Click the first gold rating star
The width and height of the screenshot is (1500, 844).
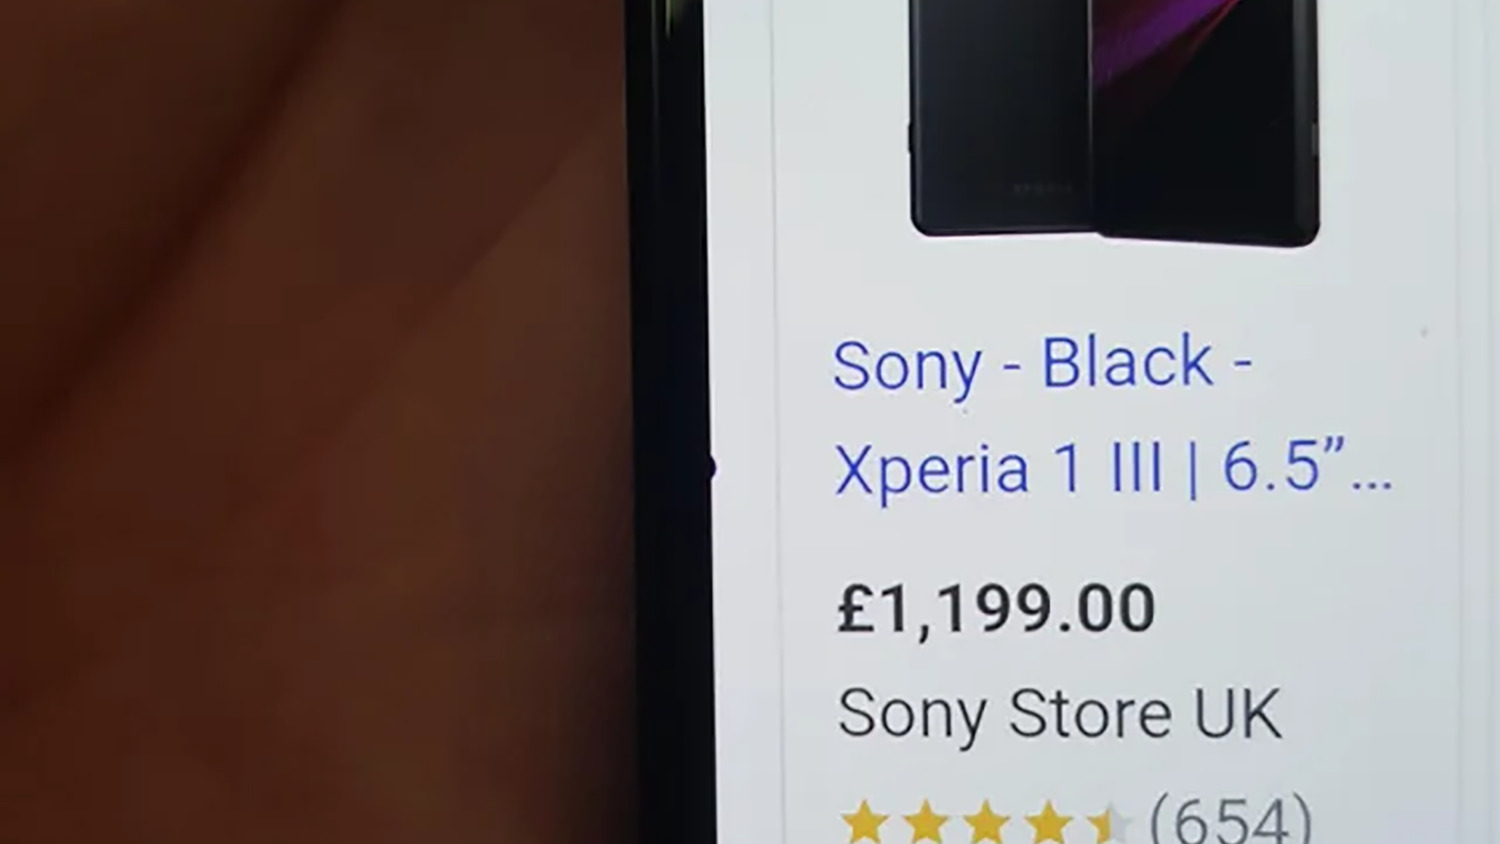865,822
